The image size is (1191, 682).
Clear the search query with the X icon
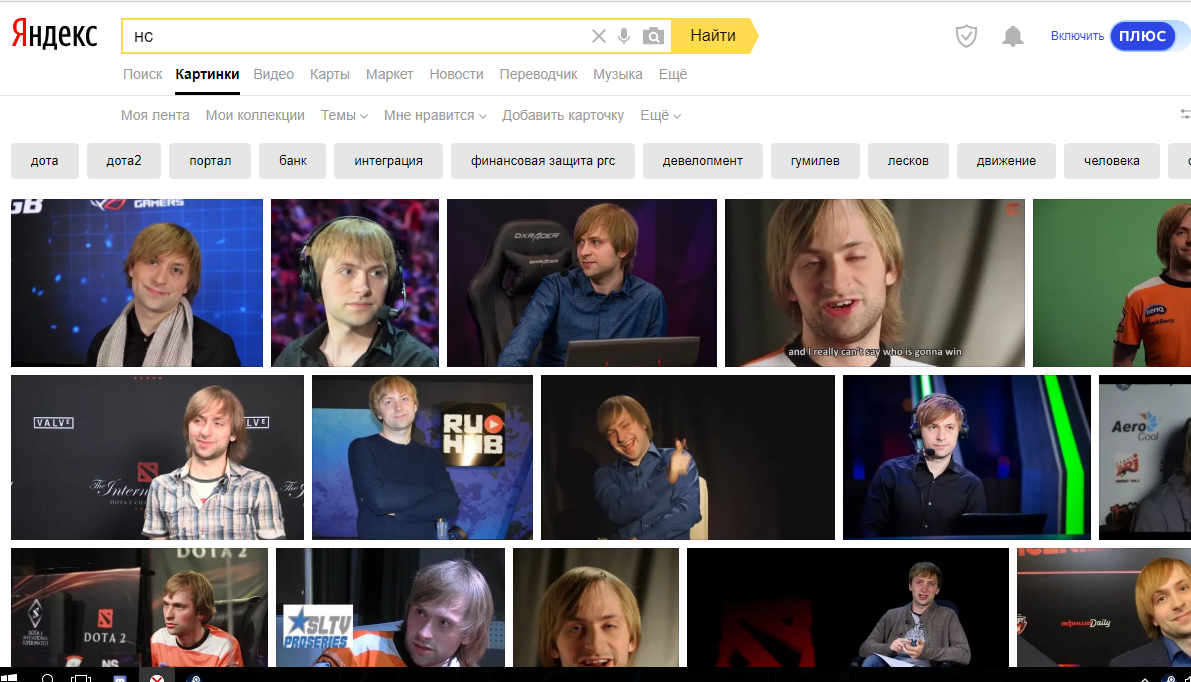[x=599, y=36]
